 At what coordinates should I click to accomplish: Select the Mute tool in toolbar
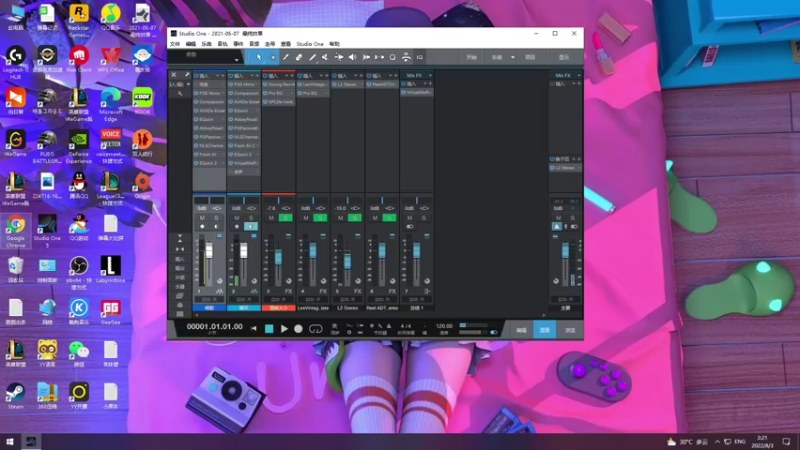click(325, 57)
